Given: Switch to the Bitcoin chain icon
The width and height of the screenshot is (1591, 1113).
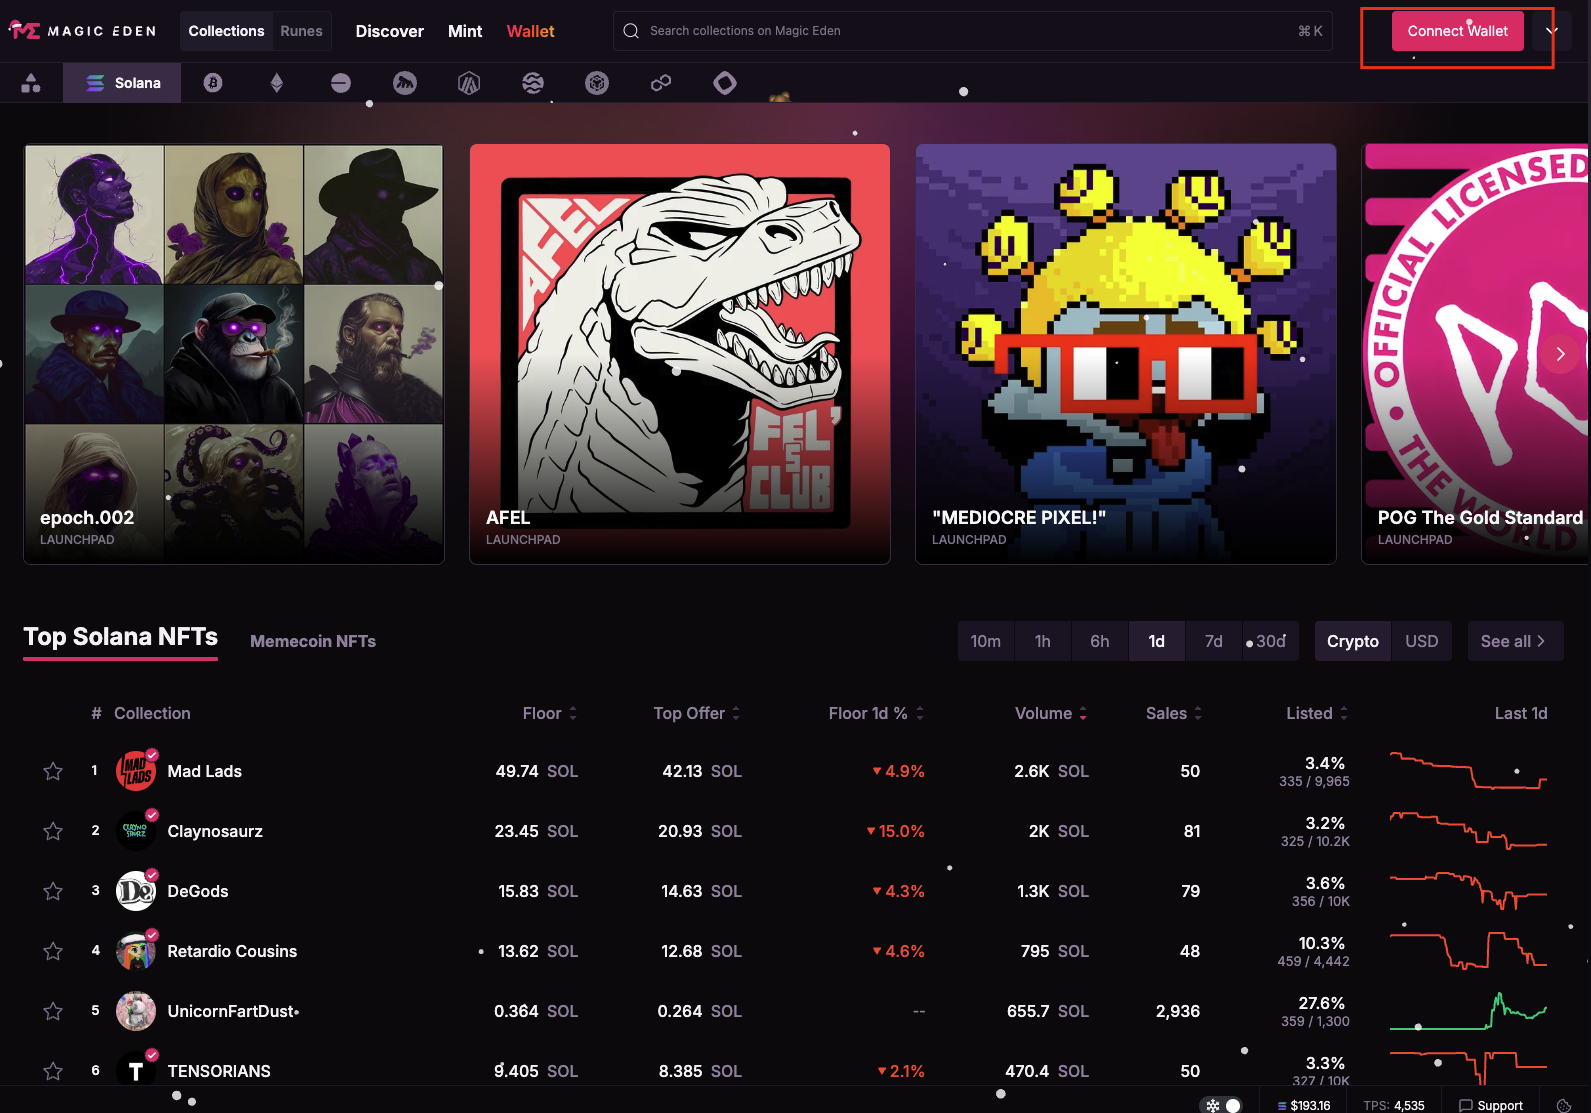Looking at the screenshot, I should tap(213, 83).
